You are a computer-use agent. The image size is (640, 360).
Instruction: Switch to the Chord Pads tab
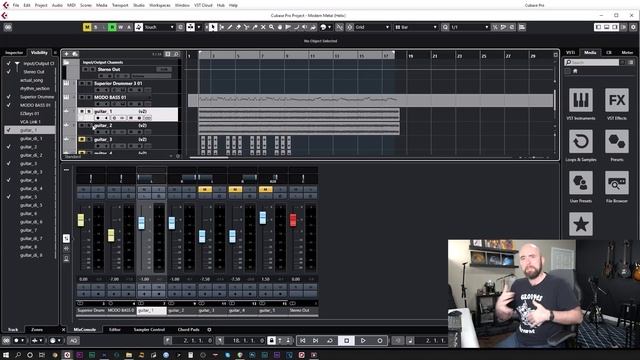(x=189, y=330)
